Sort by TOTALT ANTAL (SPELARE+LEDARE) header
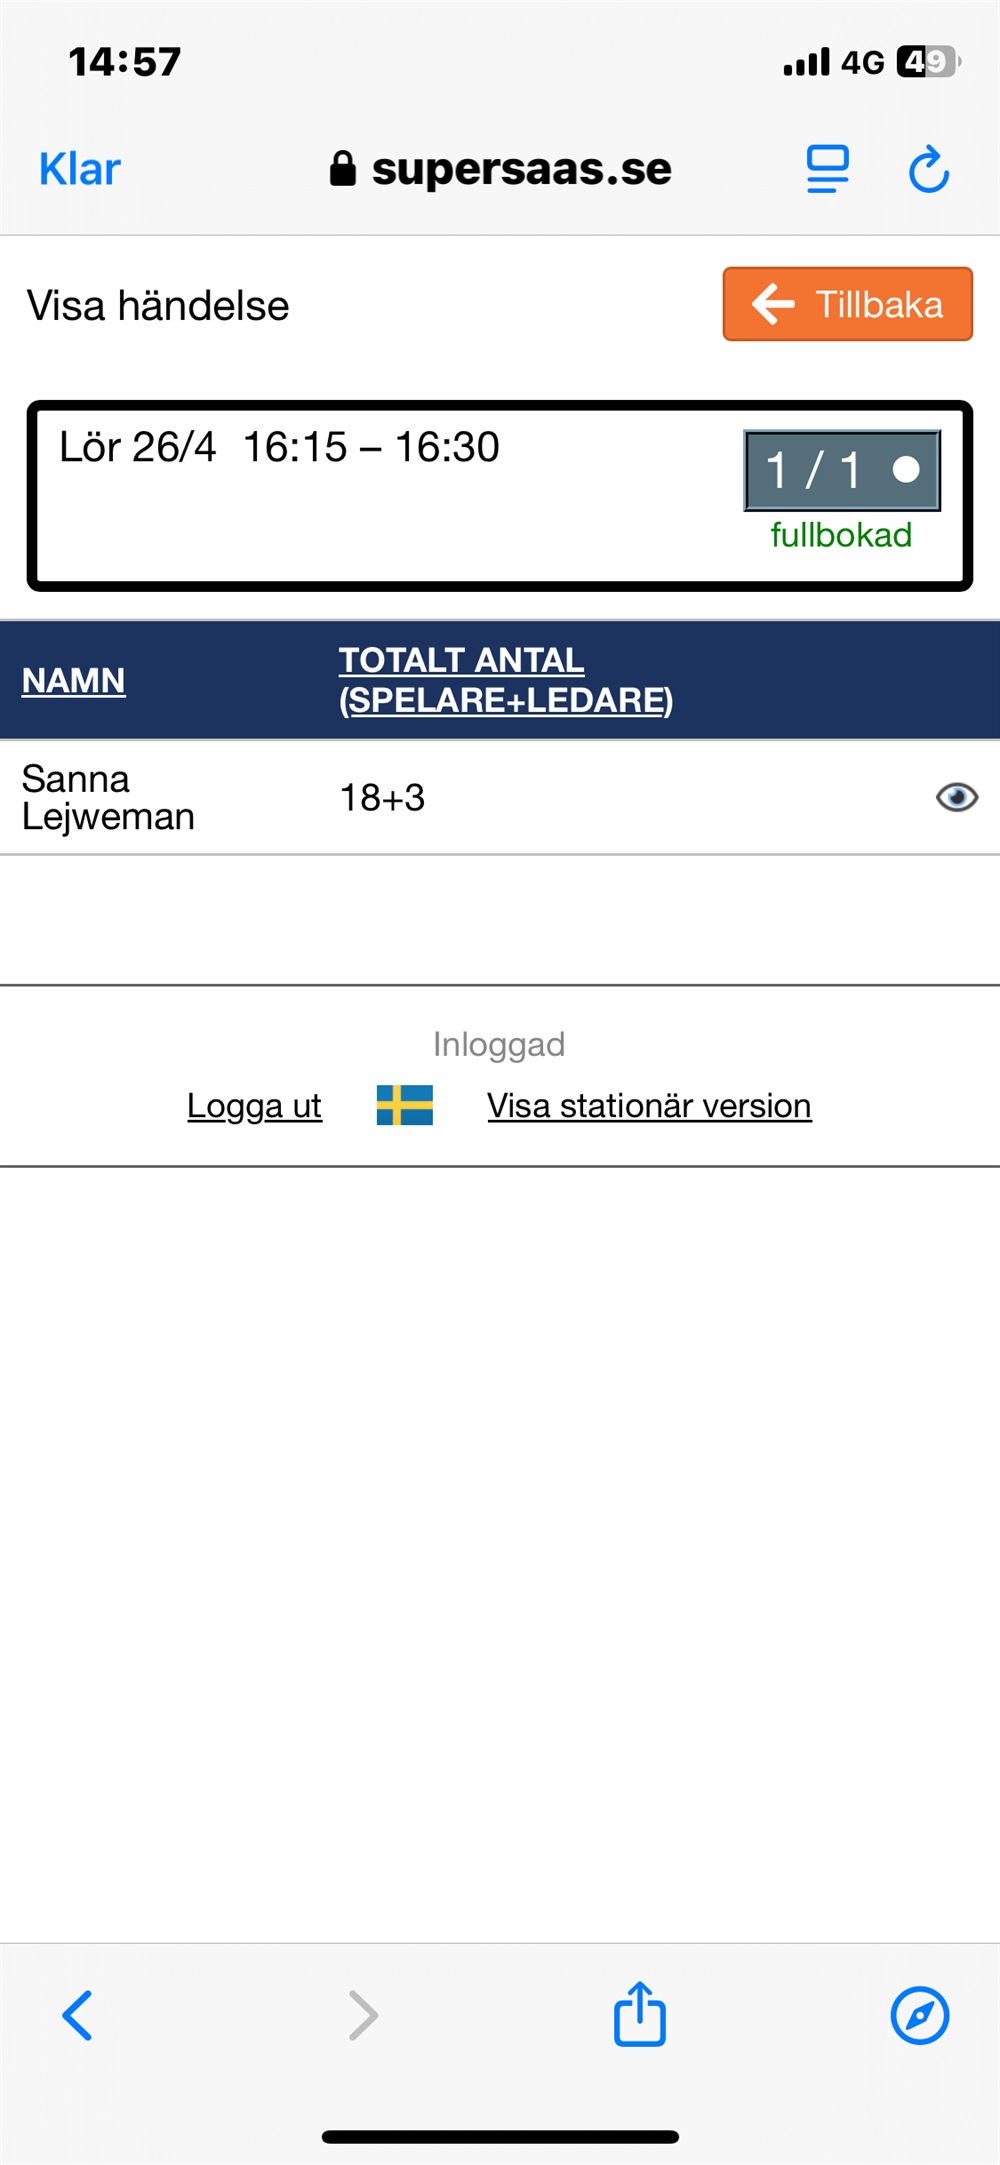Image resolution: width=1000 pixels, height=2165 pixels. 505,680
